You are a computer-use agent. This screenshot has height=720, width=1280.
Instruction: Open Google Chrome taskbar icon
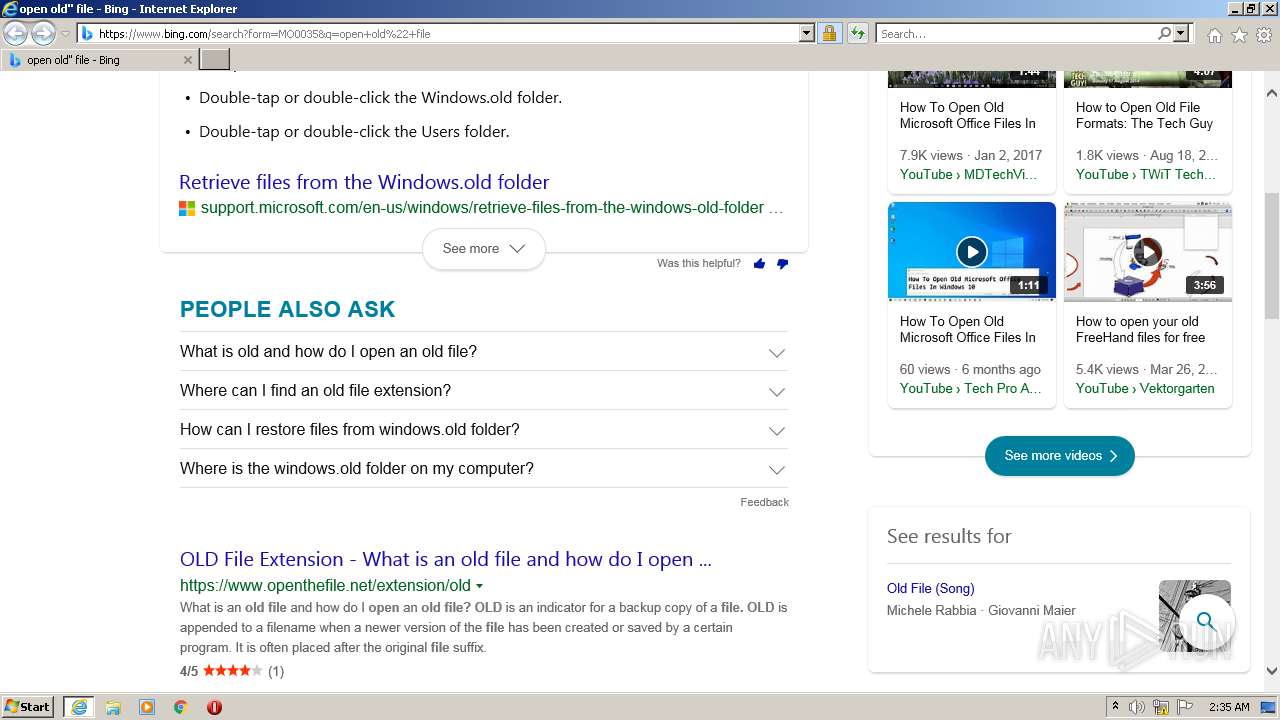coord(180,707)
